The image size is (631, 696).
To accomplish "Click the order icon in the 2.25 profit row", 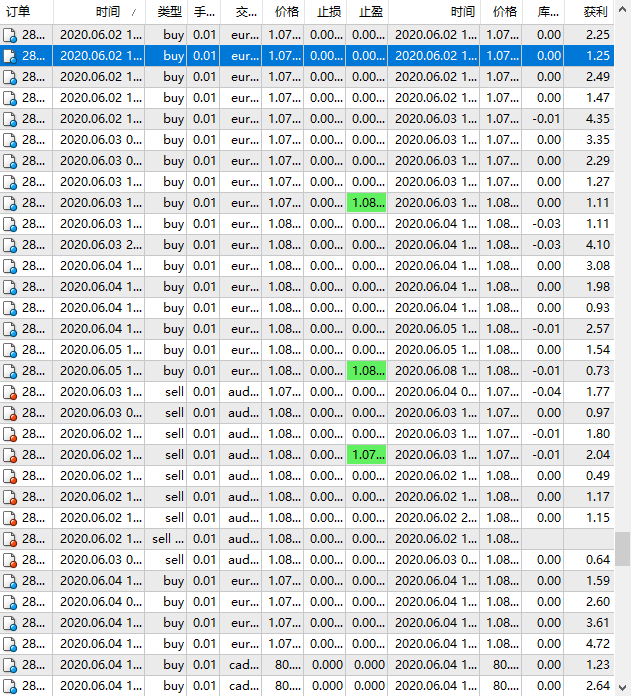I will [10, 35].
